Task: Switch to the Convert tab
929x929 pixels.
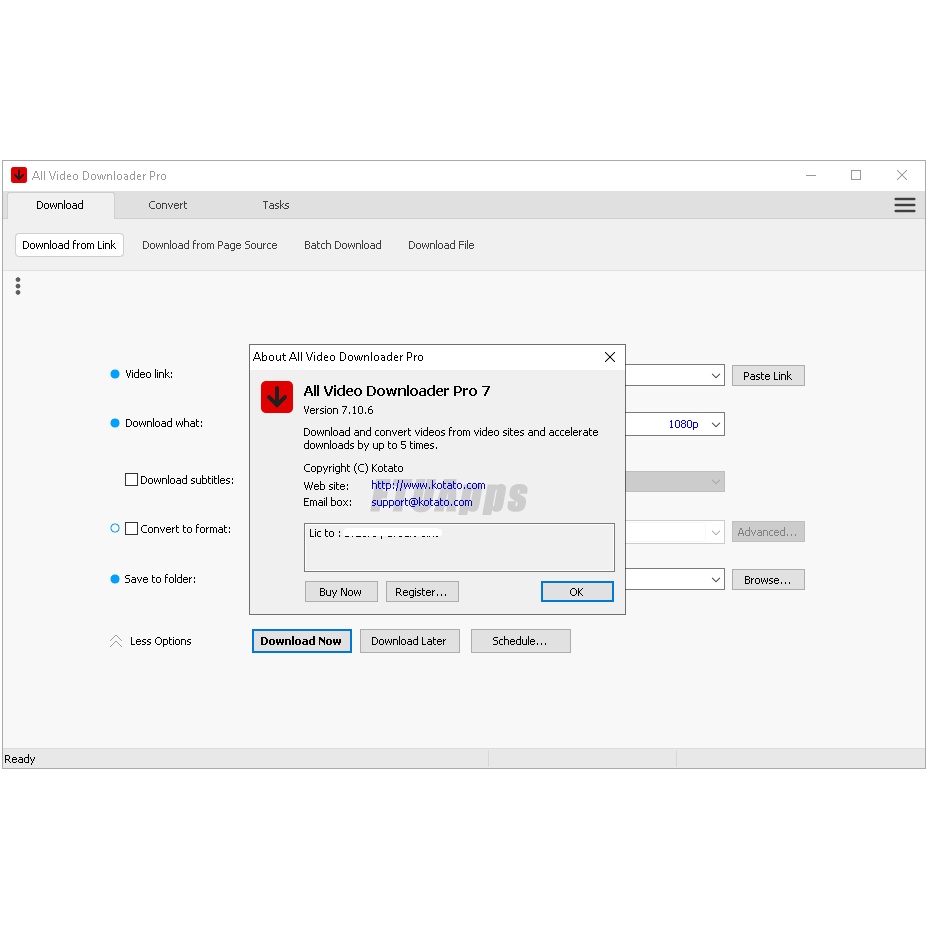Action: (167, 205)
